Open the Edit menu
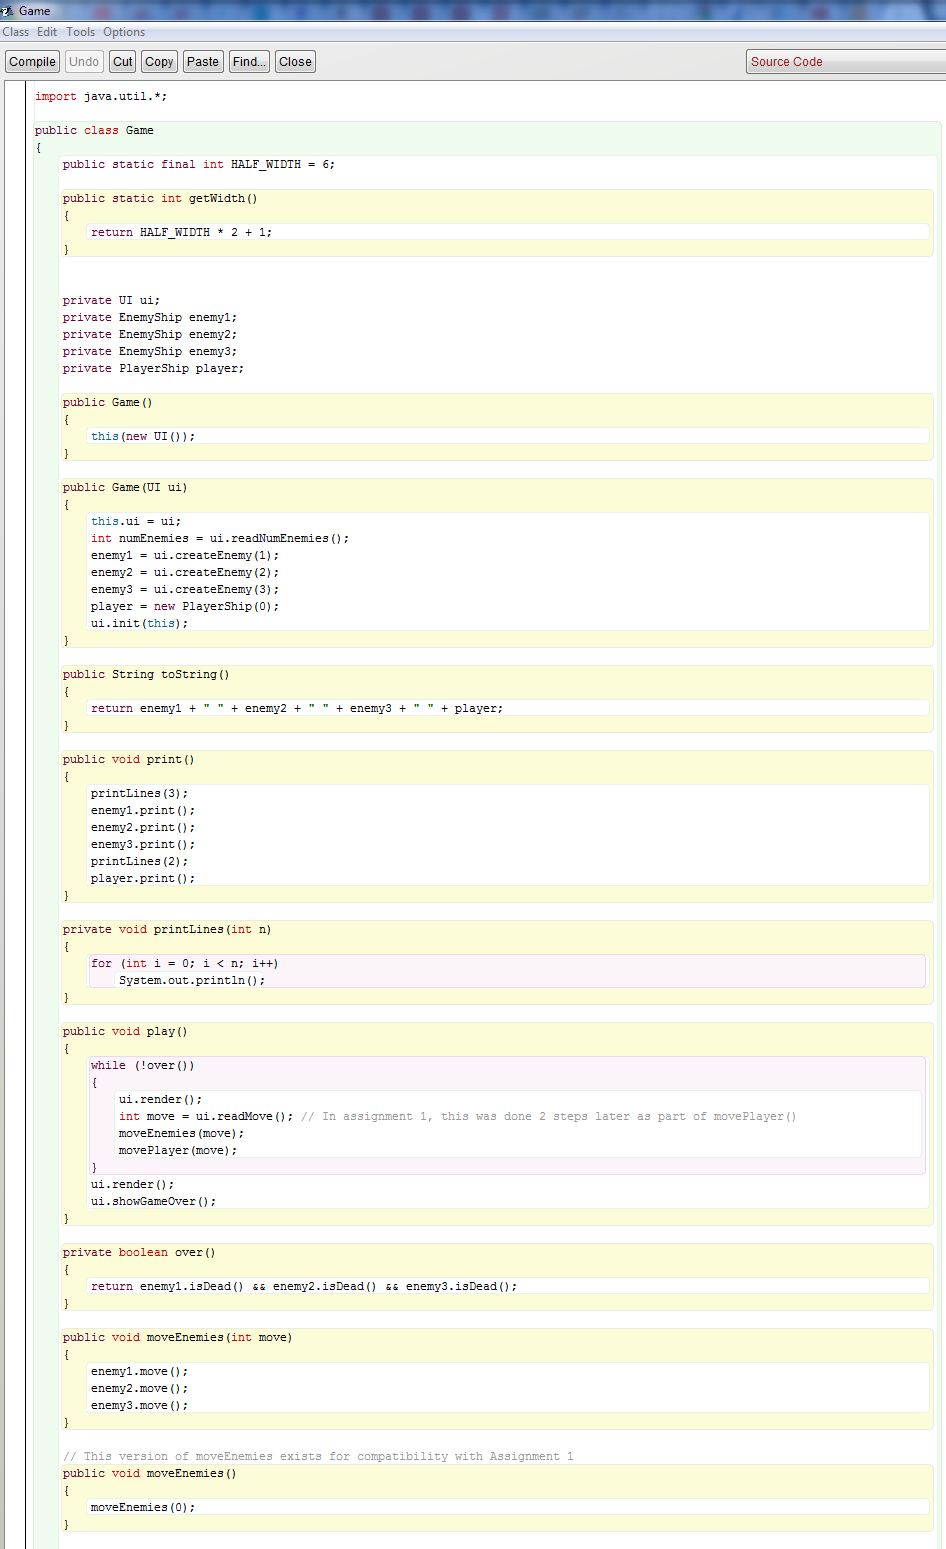Viewport: 946px width, 1549px height. point(45,31)
